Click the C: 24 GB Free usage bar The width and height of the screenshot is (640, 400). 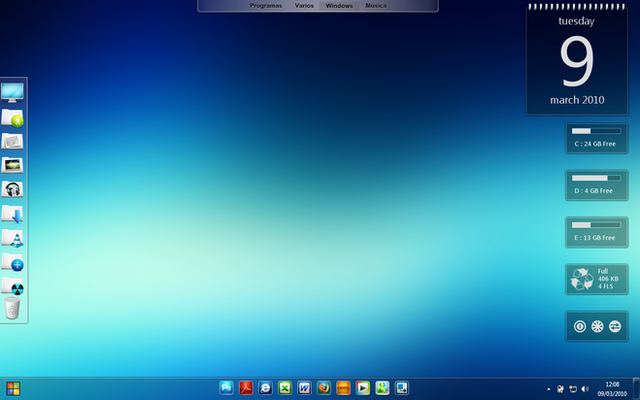click(596, 131)
